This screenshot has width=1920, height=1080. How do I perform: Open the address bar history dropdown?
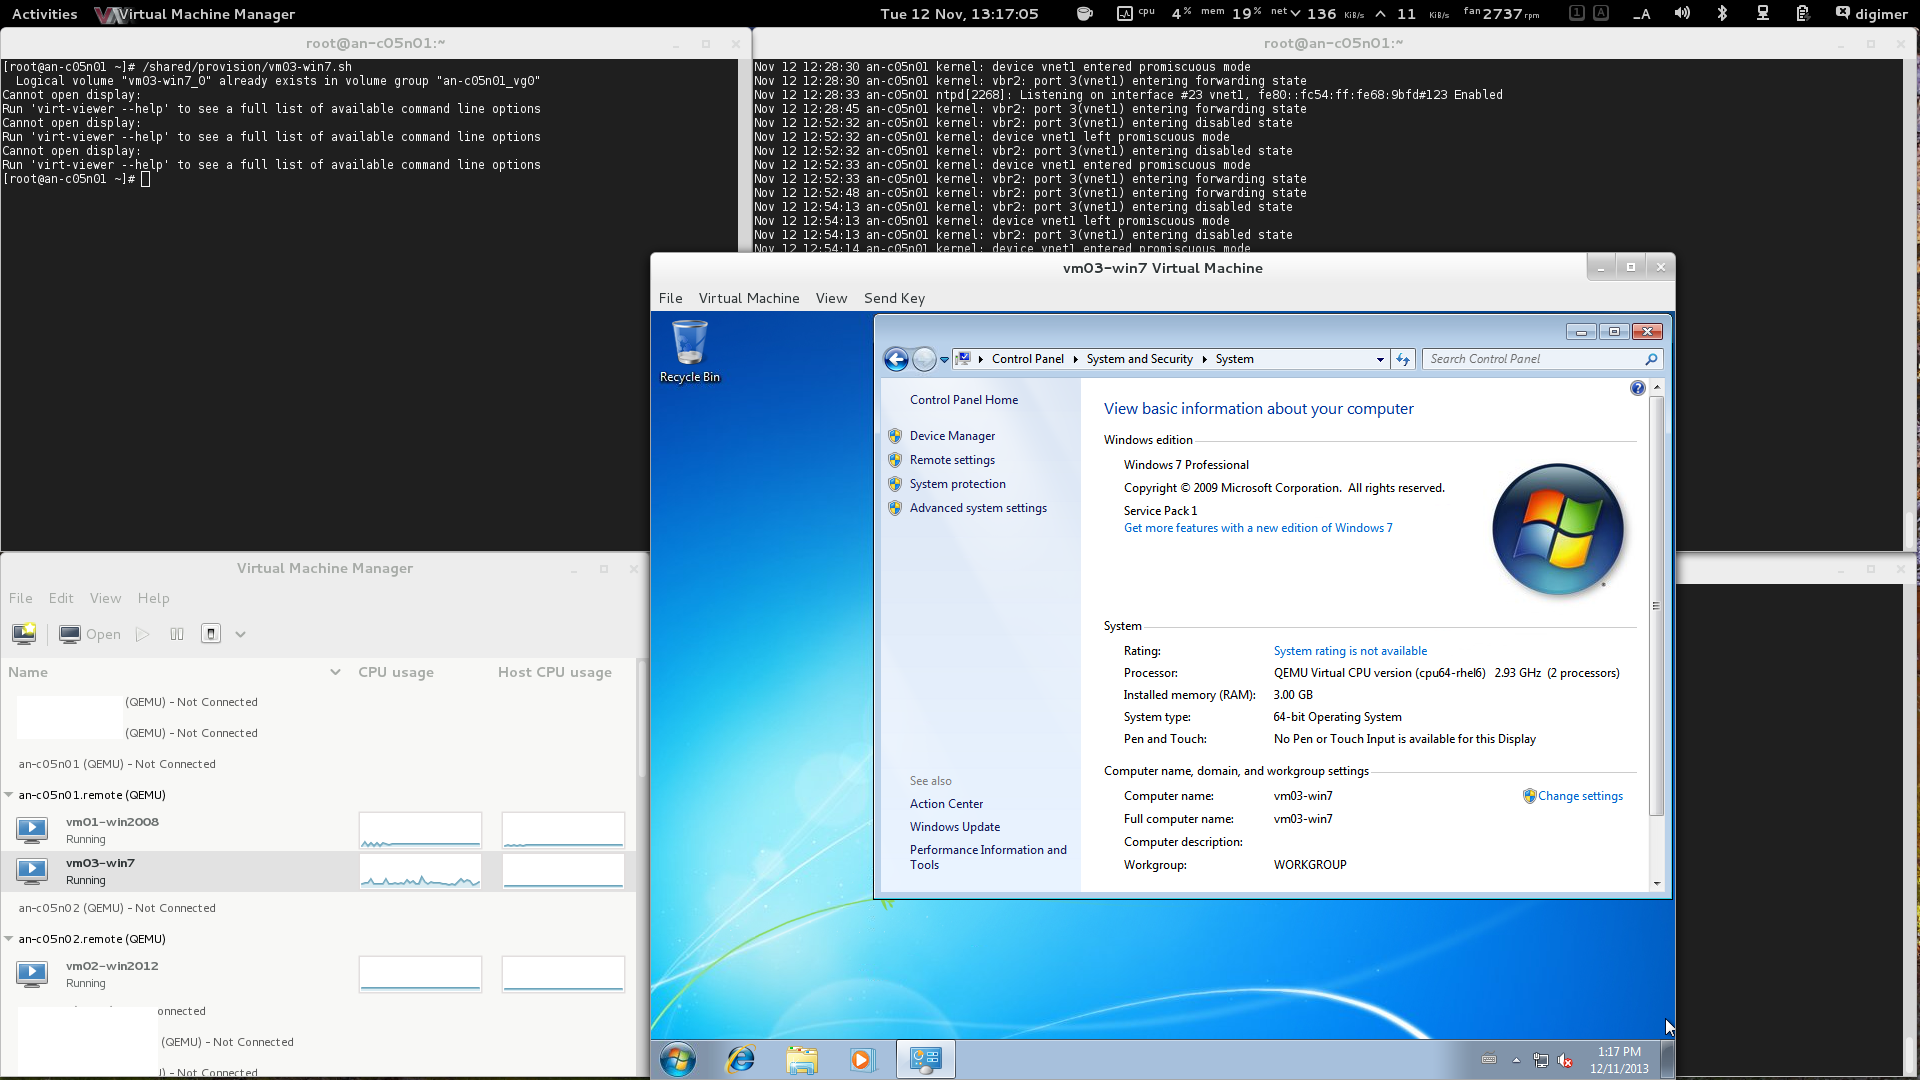(x=1380, y=359)
